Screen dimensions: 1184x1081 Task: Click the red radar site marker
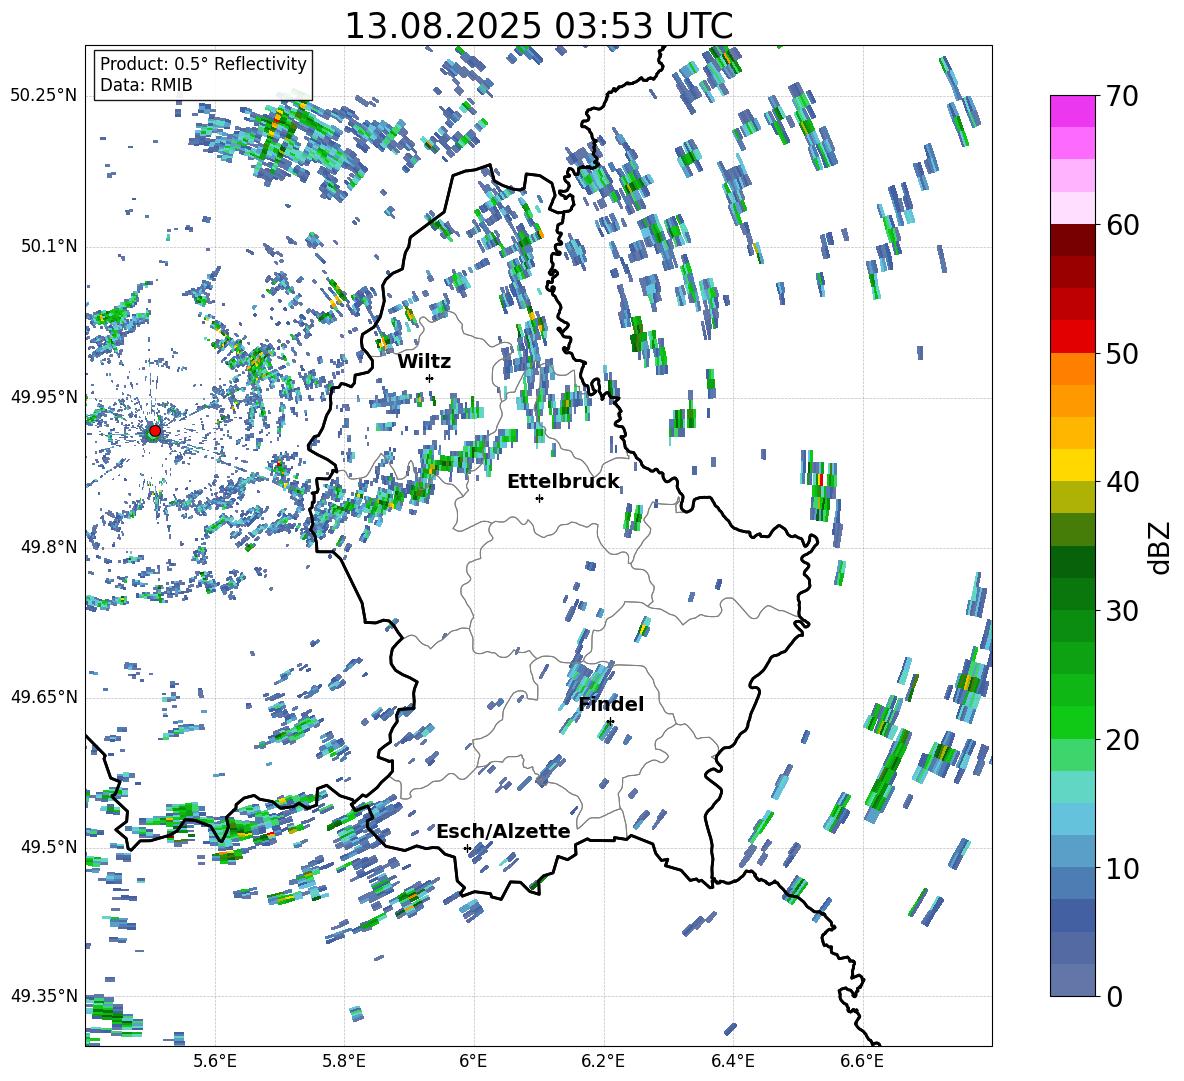155,431
